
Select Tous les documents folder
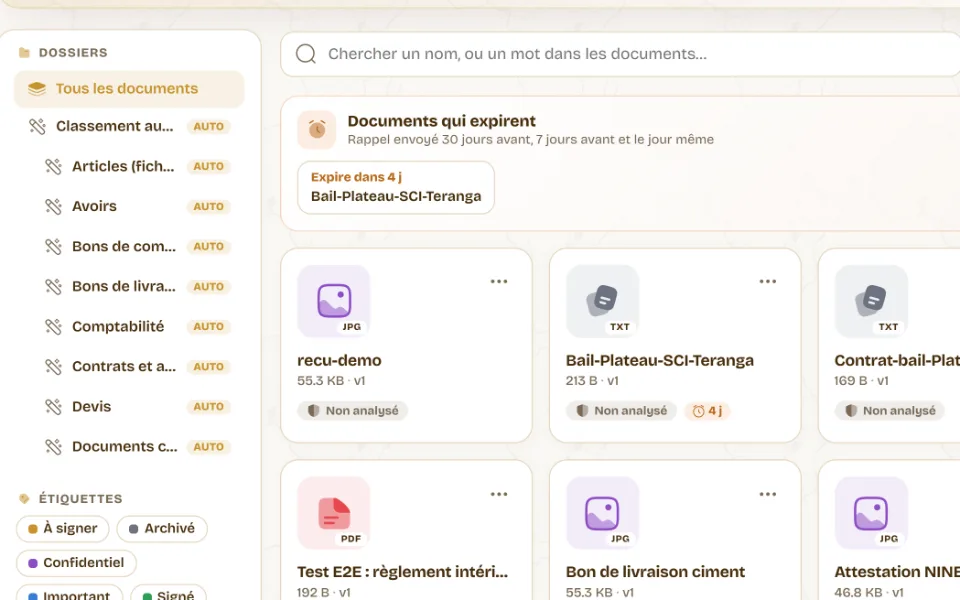[x=129, y=89]
